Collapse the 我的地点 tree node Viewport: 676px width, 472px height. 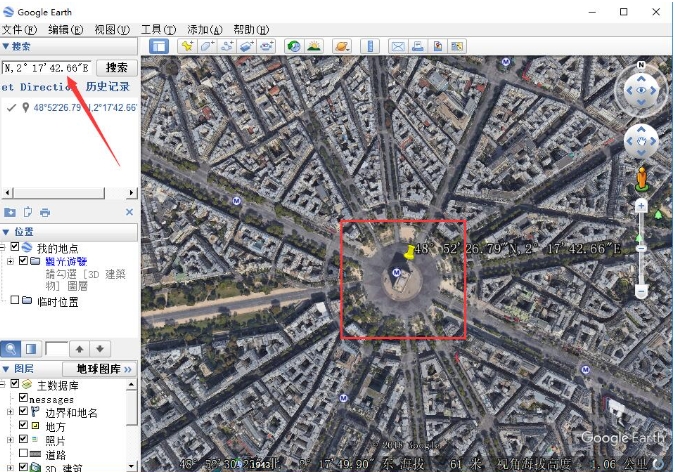(3, 247)
